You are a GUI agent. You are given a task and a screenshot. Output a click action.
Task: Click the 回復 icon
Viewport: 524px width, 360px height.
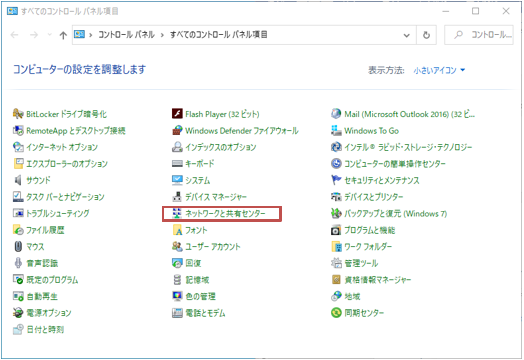click(177, 263)
